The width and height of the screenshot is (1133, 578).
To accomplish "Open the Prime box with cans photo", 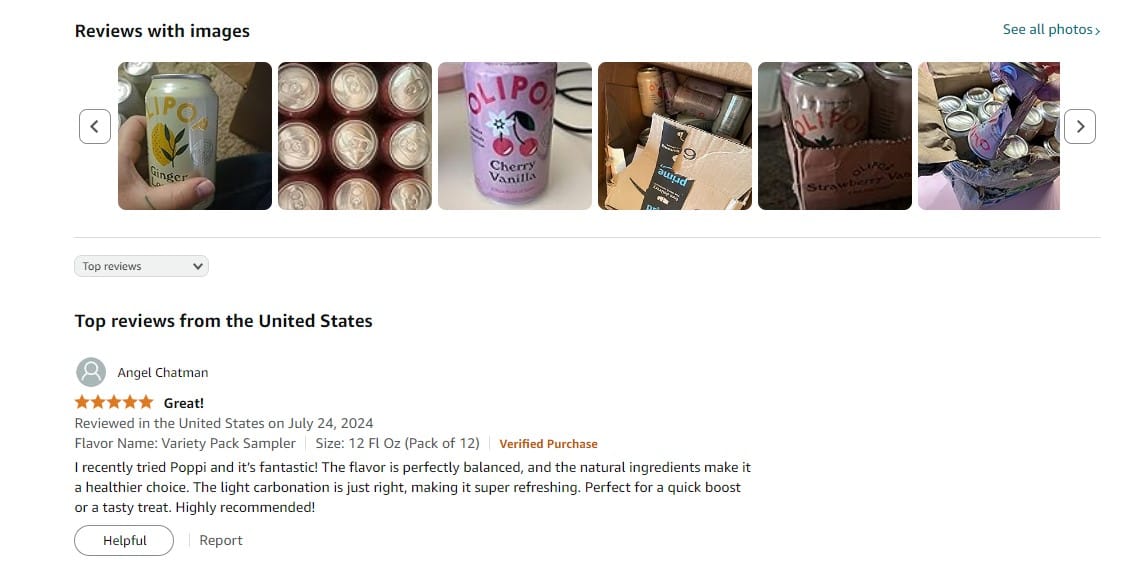I will pos(675,136).
